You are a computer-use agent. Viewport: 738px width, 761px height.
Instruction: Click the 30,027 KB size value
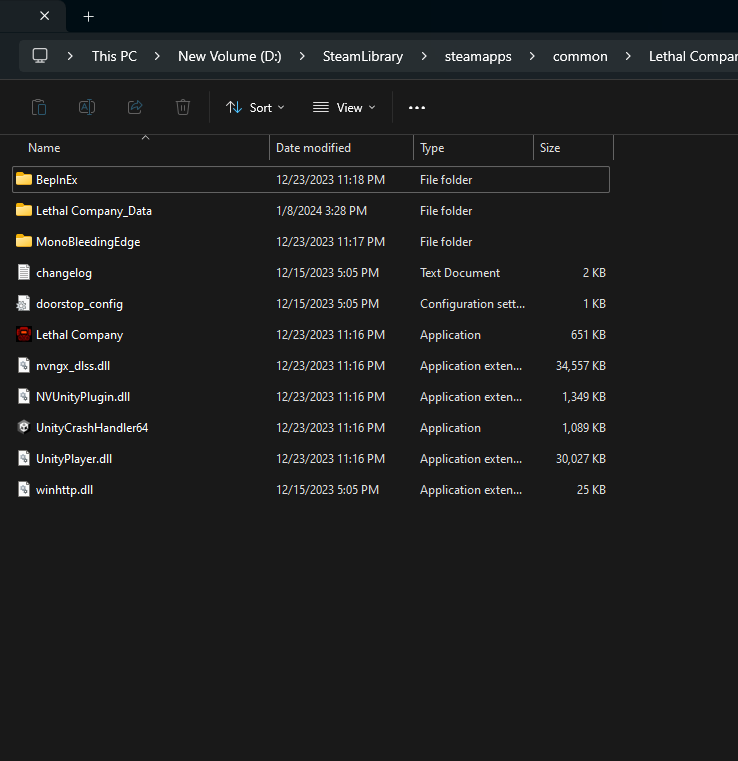click(580, 459)
